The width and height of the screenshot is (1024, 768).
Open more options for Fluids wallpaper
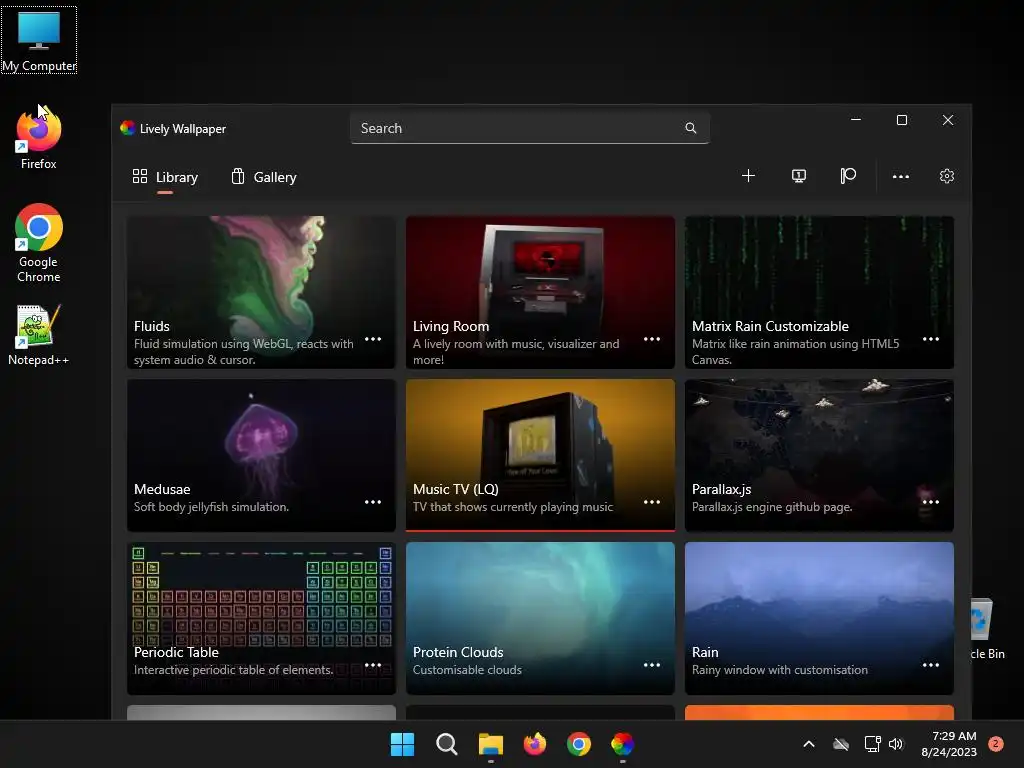373,339
